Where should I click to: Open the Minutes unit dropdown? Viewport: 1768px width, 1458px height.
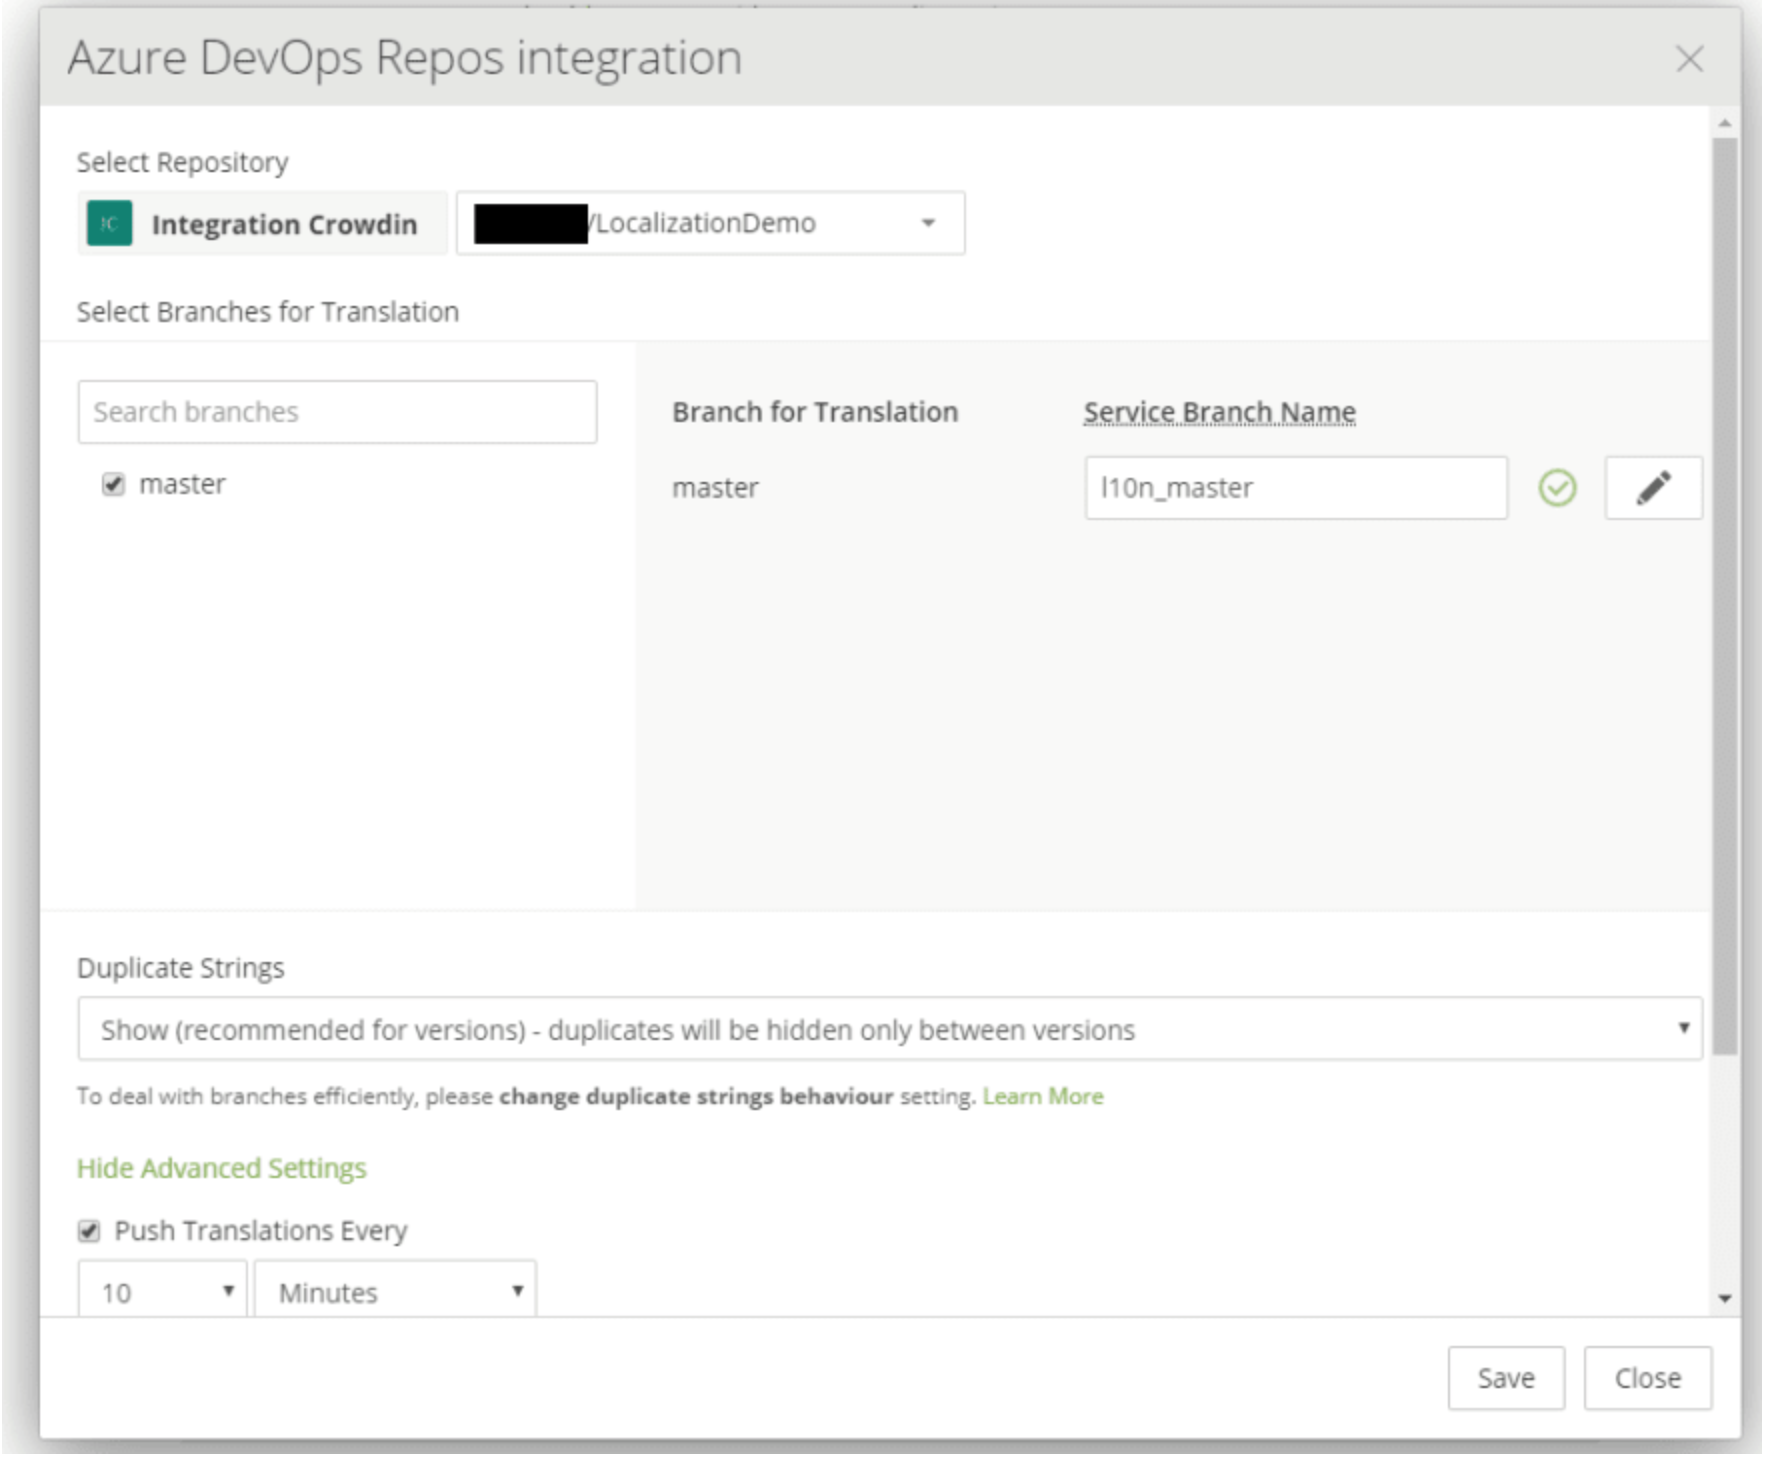[x=396, y=1291]
